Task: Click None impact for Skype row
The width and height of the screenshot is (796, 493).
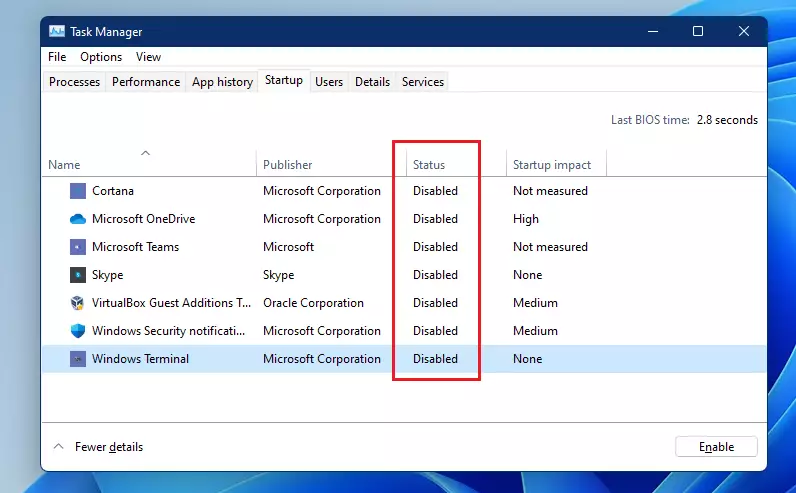Action: [x=527, y=275]
